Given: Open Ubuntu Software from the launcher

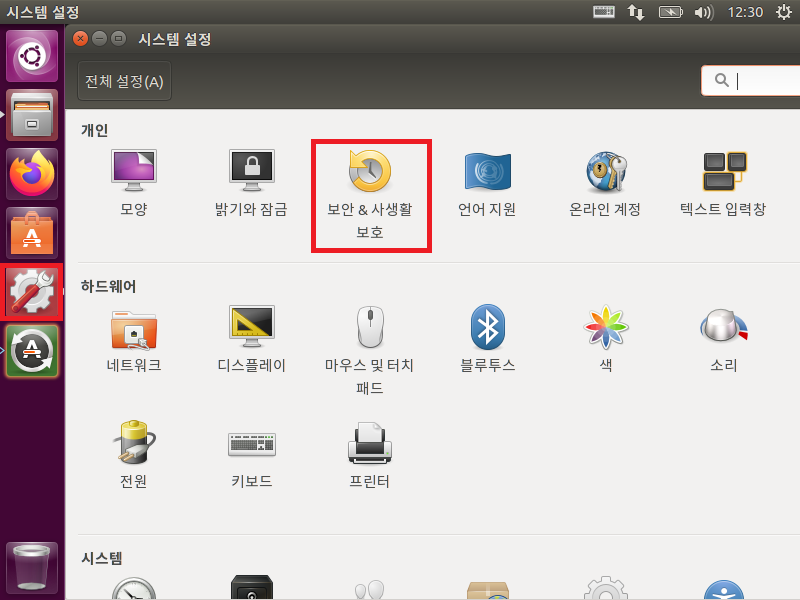Looking at the screenshot, I should [32, 233].
